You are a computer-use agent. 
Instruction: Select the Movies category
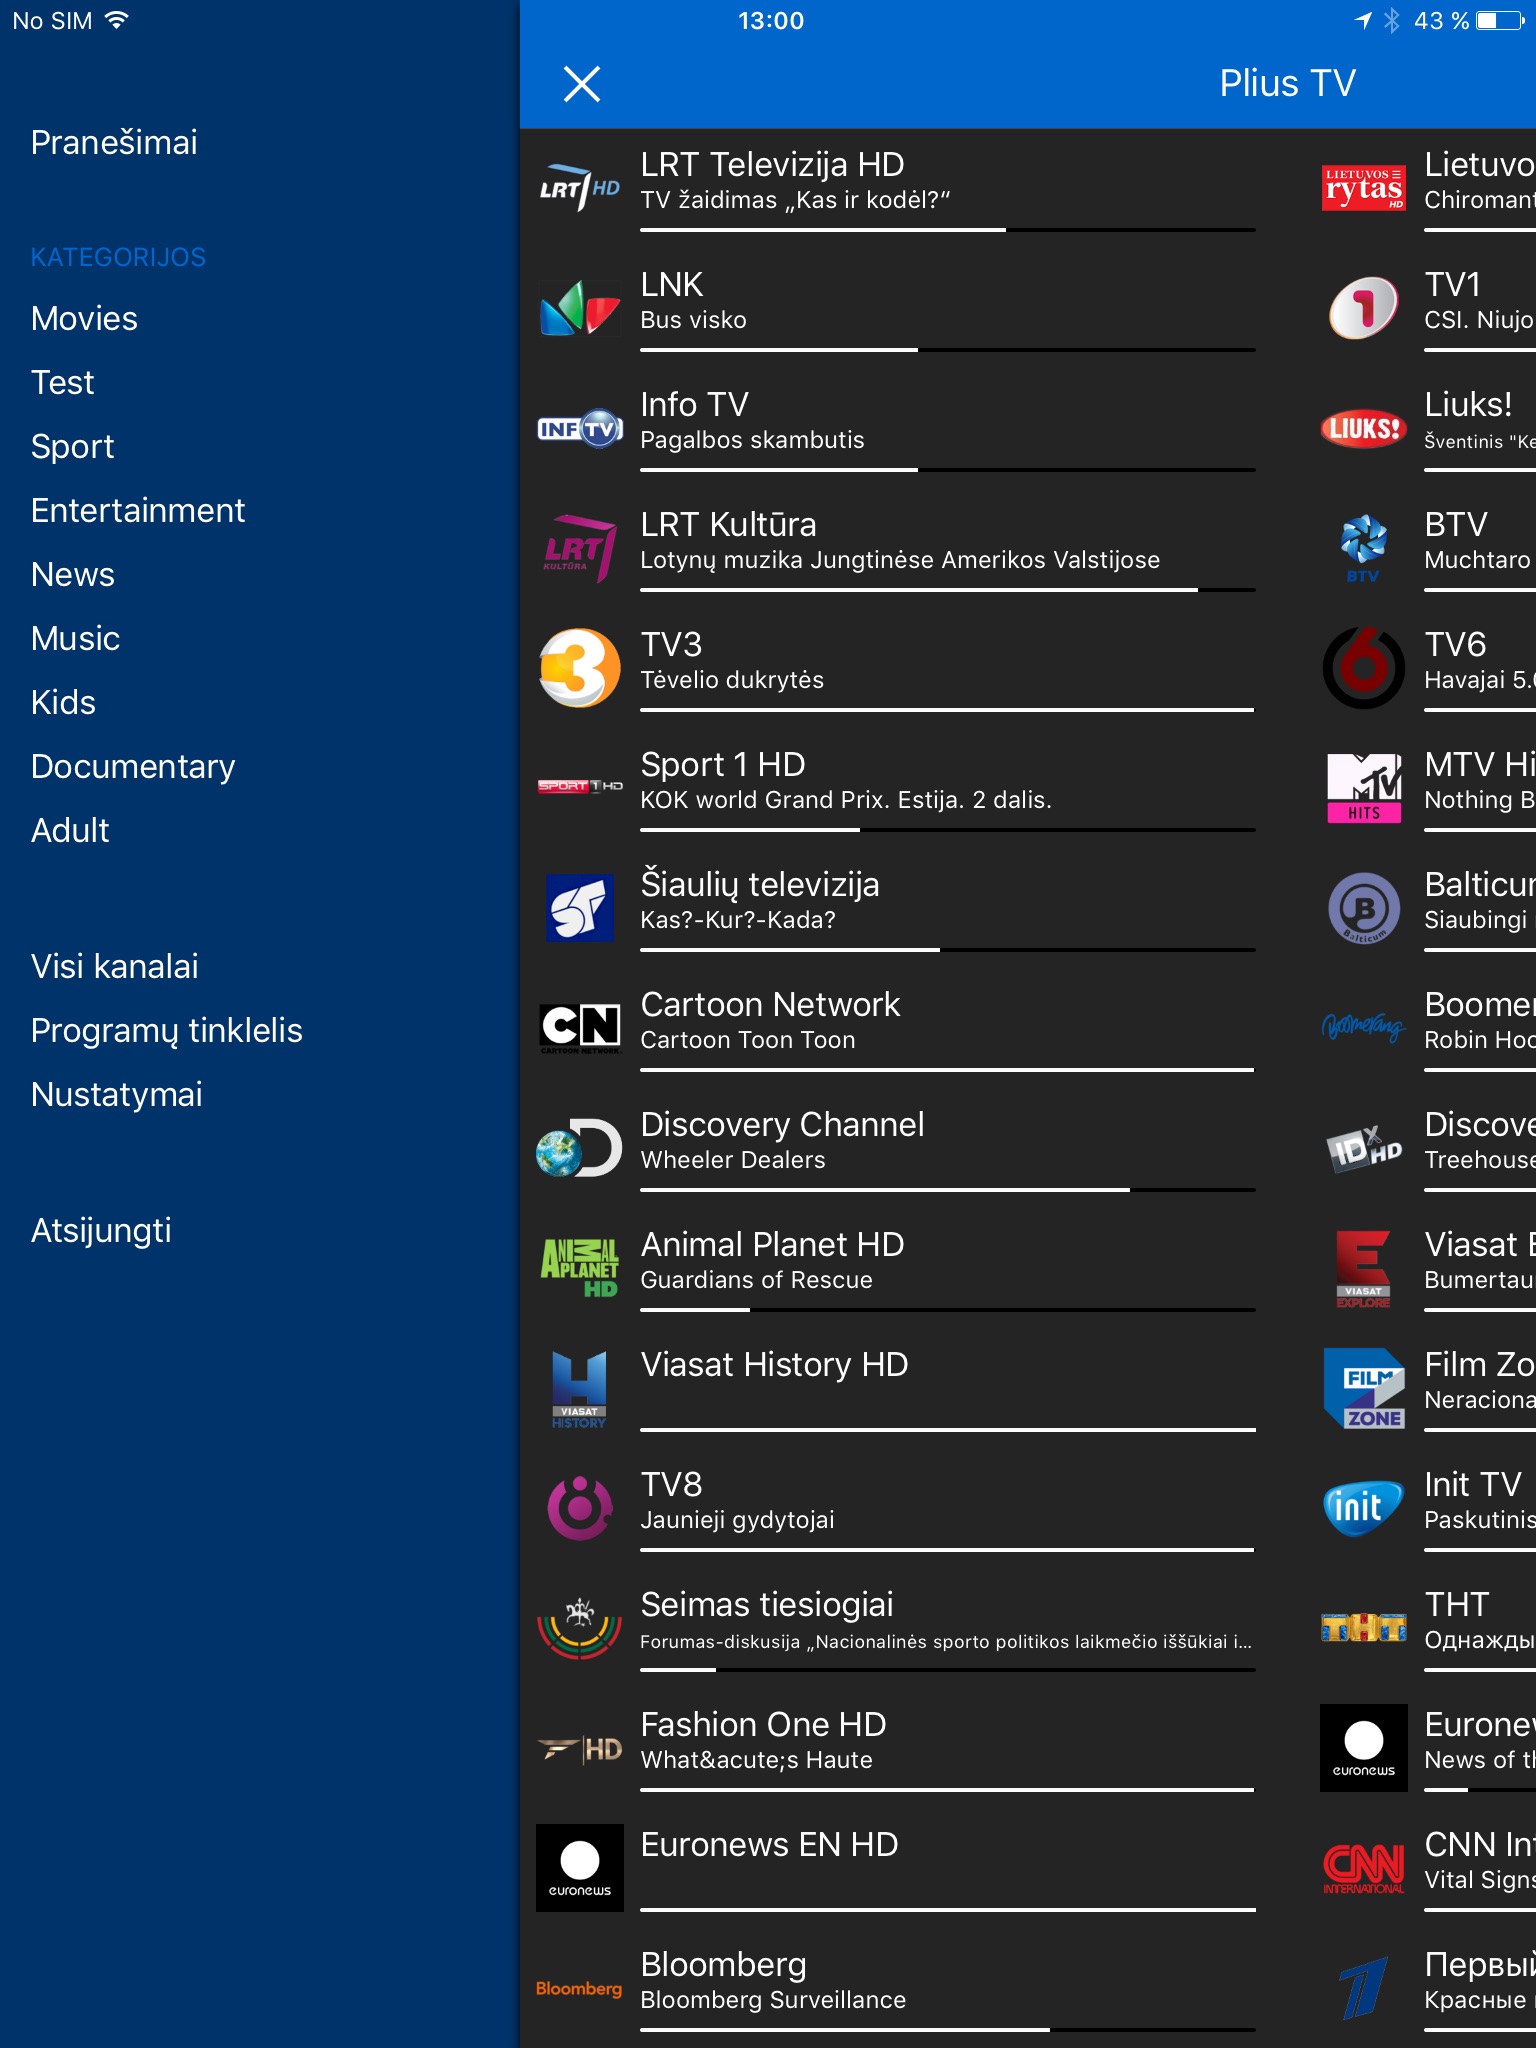84,318
